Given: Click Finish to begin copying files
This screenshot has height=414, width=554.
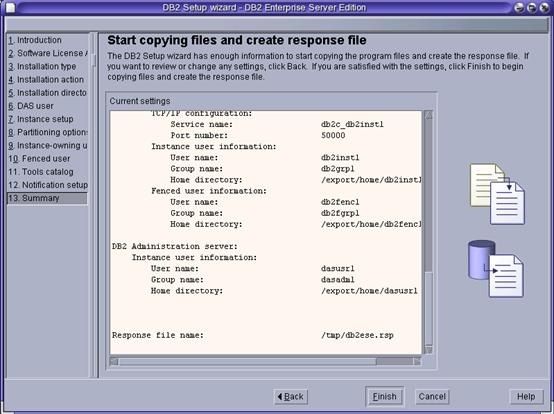Looking at the screenshot, I should (384, 397).
